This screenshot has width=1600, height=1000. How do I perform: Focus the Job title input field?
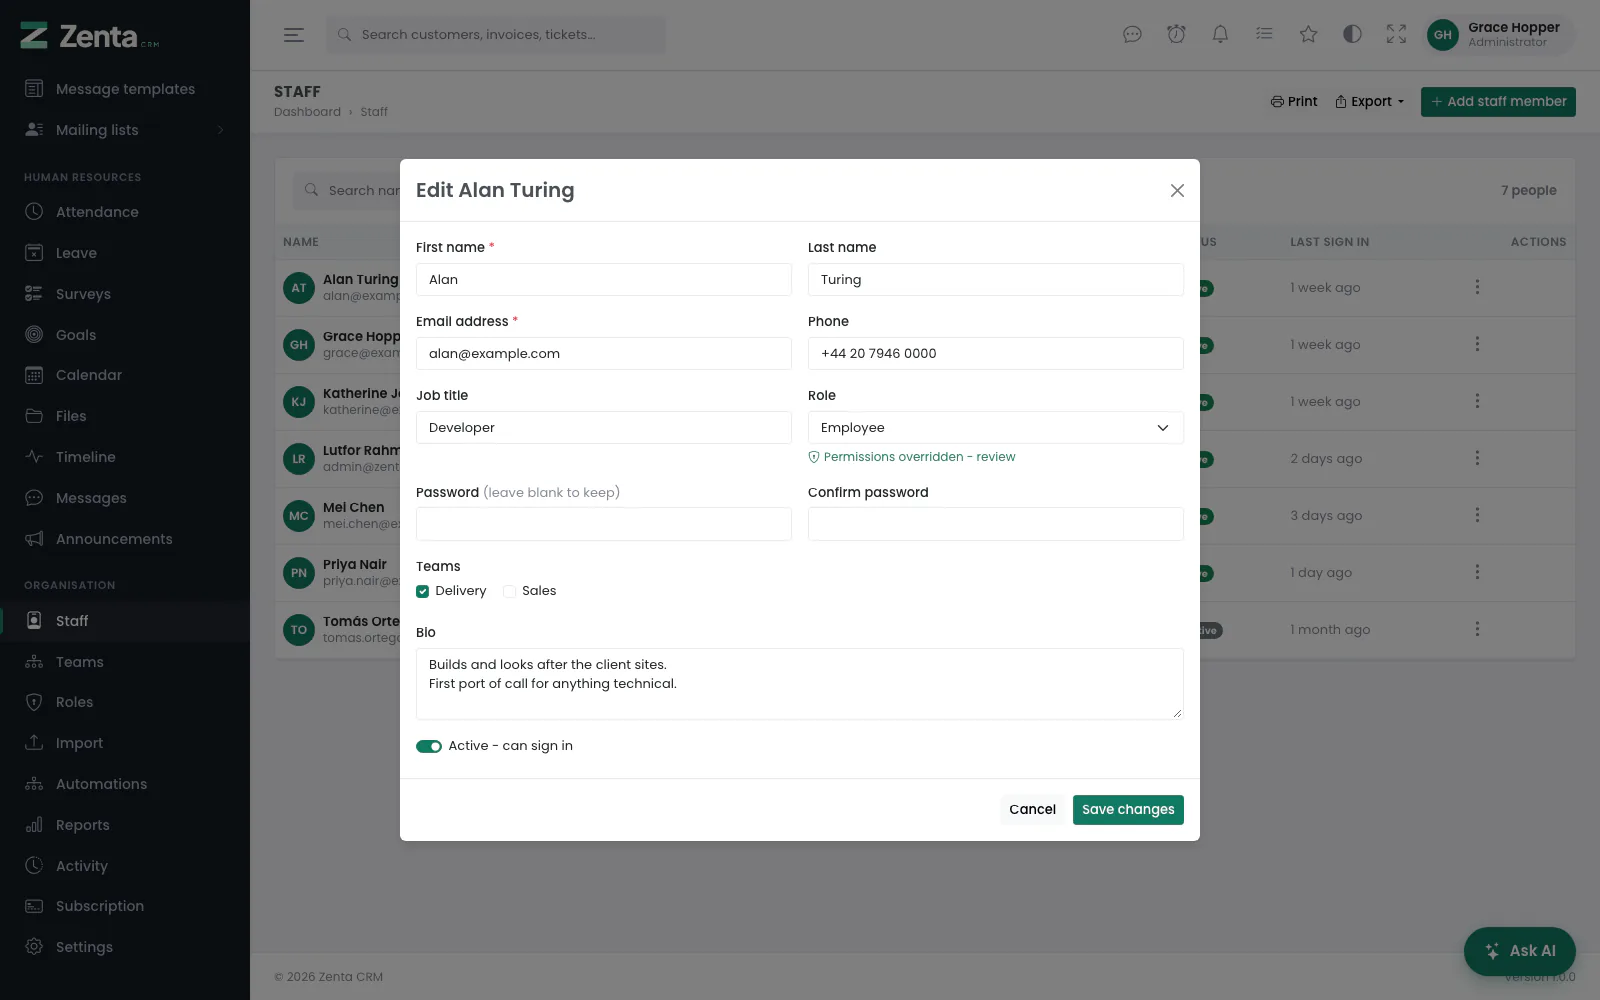pyautogui.click(x=604, y=427)
